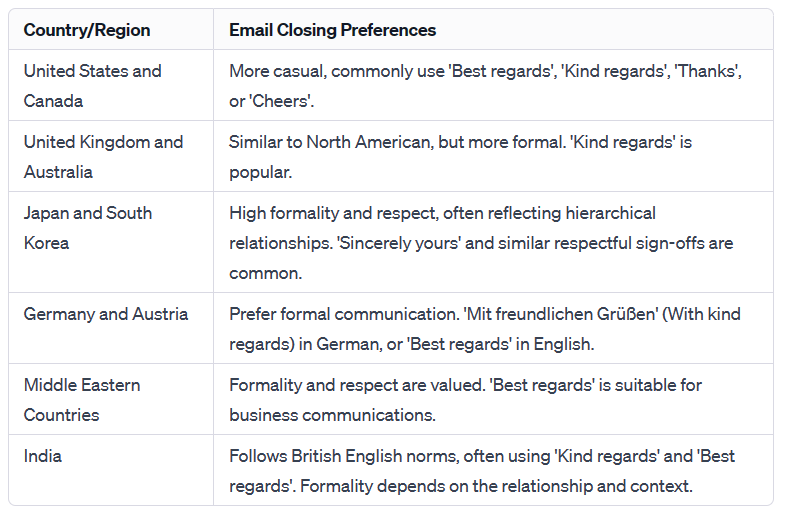Click 'Formality depends on the relationship' sentence

tap(496, 486)
